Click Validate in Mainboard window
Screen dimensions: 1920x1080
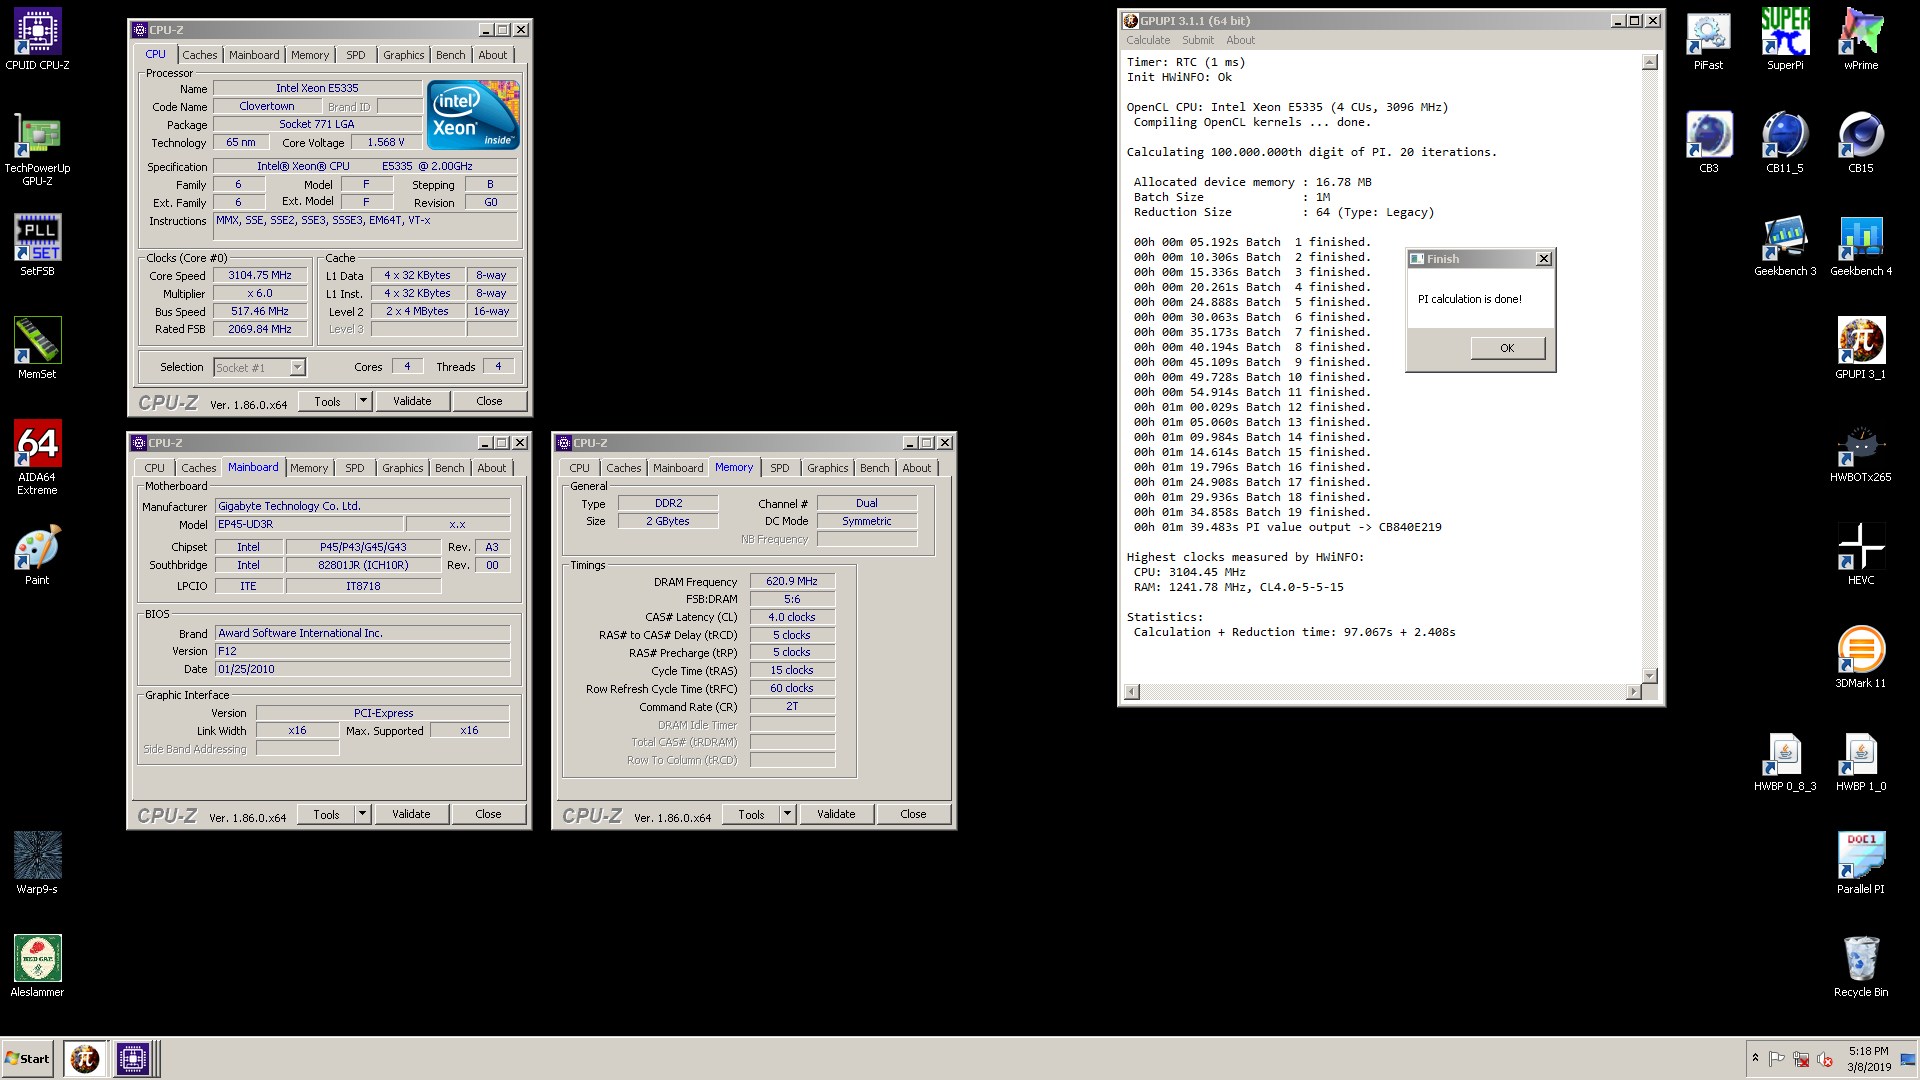coord(411,814)
